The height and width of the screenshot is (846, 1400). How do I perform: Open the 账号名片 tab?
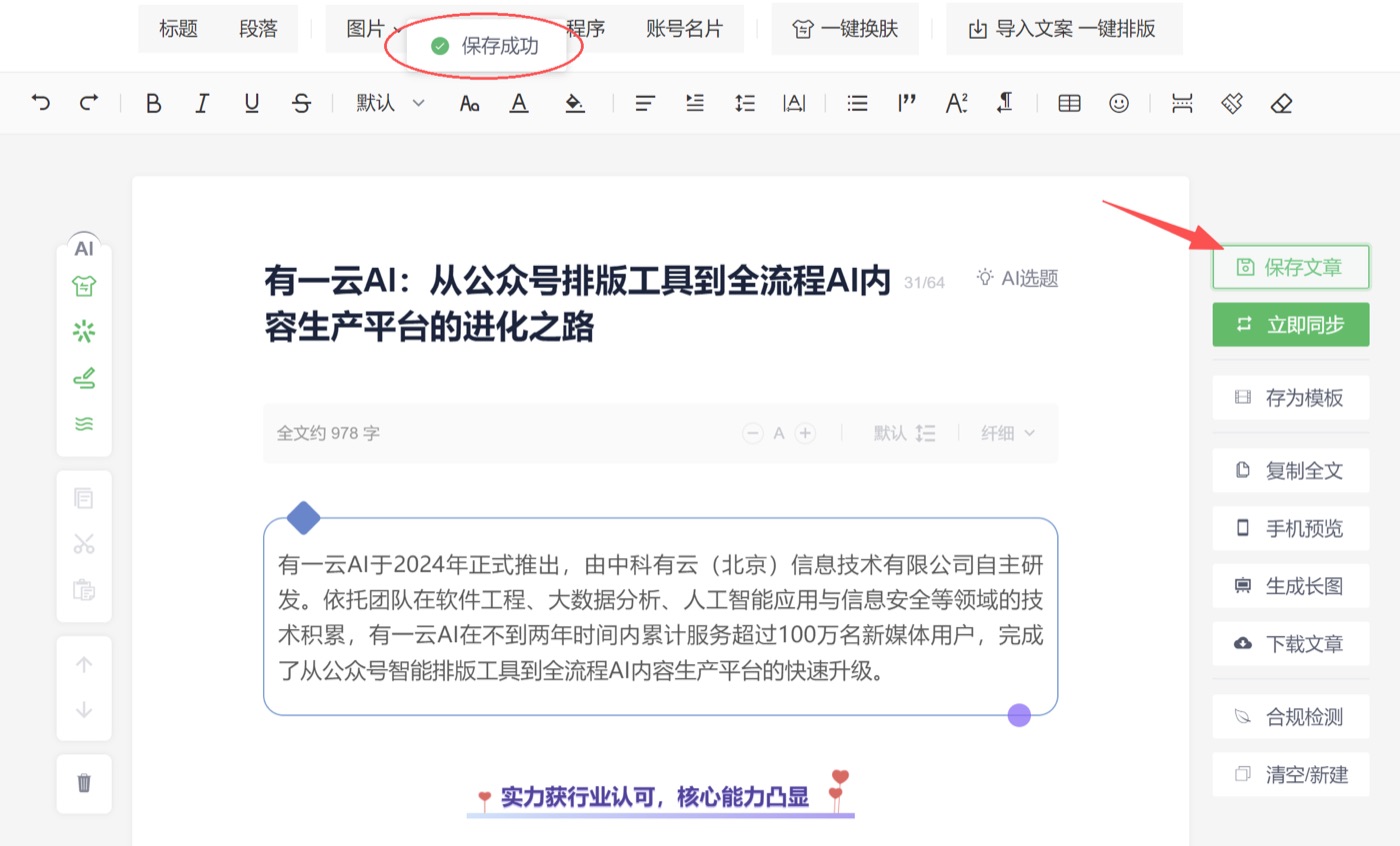coord(684,29)
